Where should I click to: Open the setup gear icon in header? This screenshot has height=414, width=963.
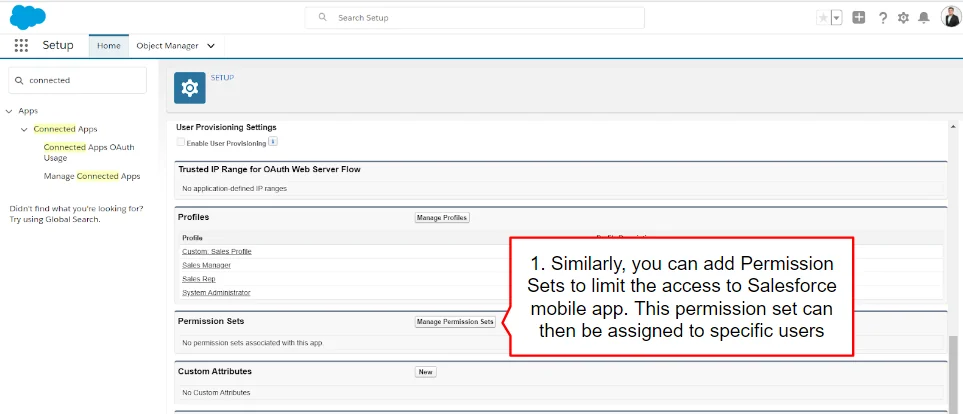click(x=903, y=18)
